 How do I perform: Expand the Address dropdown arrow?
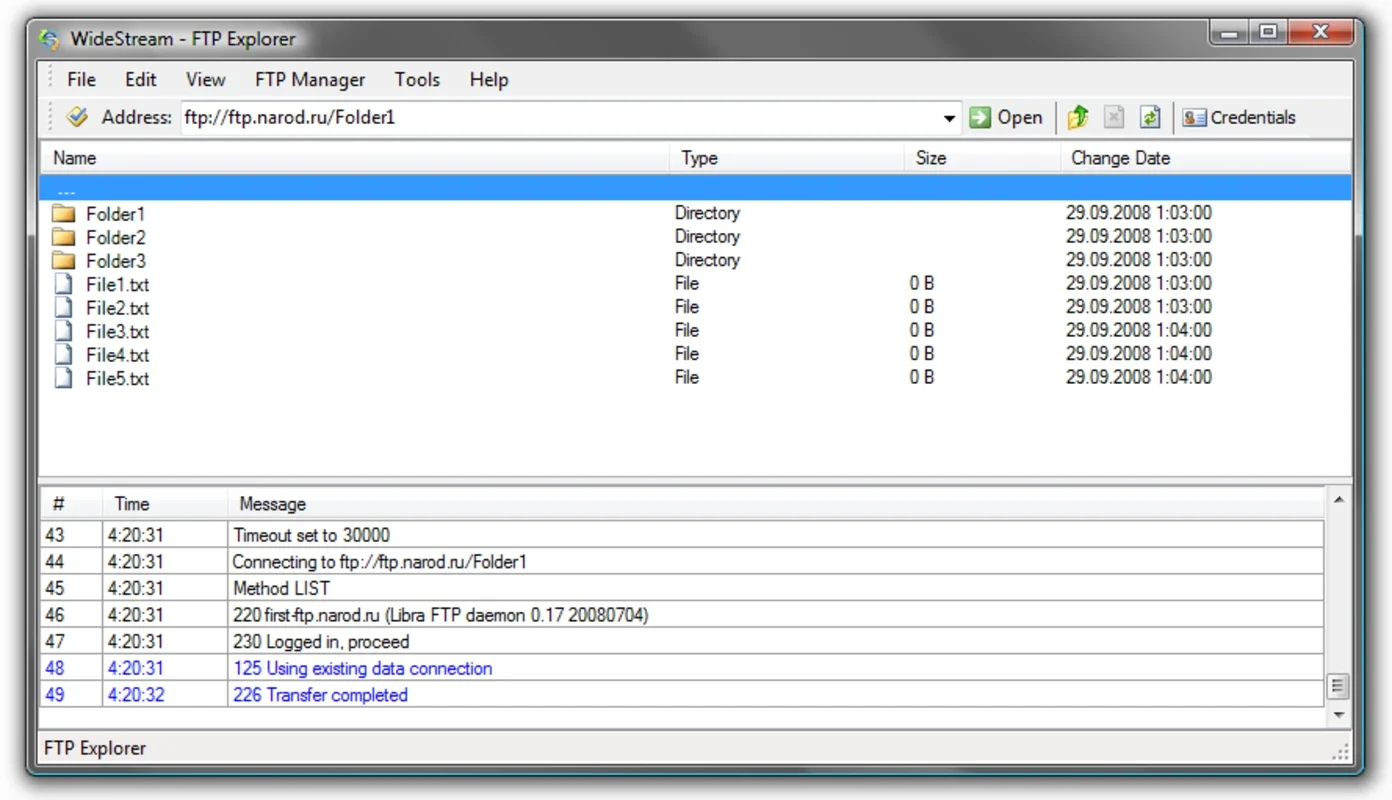(x=949, y=118)
